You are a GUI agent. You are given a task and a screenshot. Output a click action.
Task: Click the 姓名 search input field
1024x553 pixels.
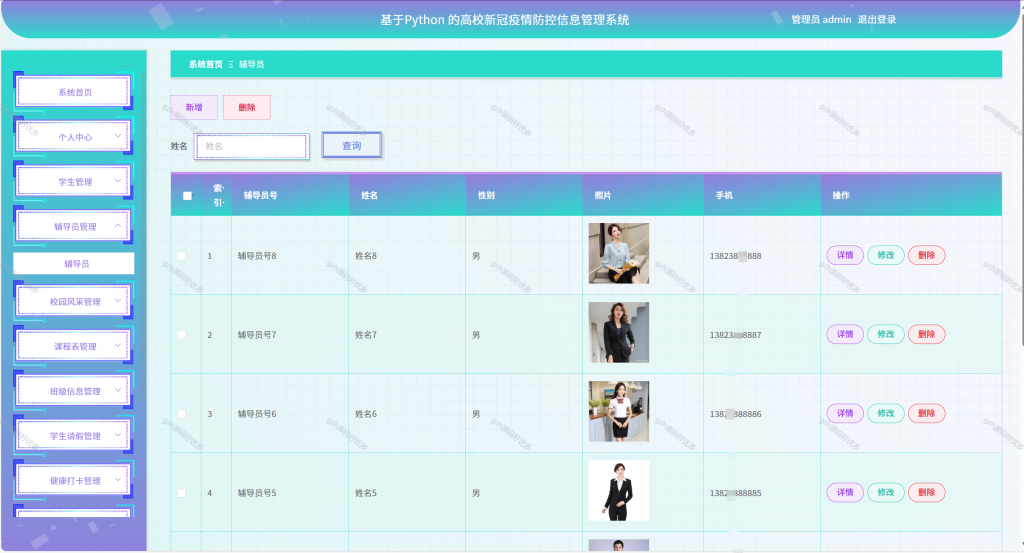coord(252,146)
